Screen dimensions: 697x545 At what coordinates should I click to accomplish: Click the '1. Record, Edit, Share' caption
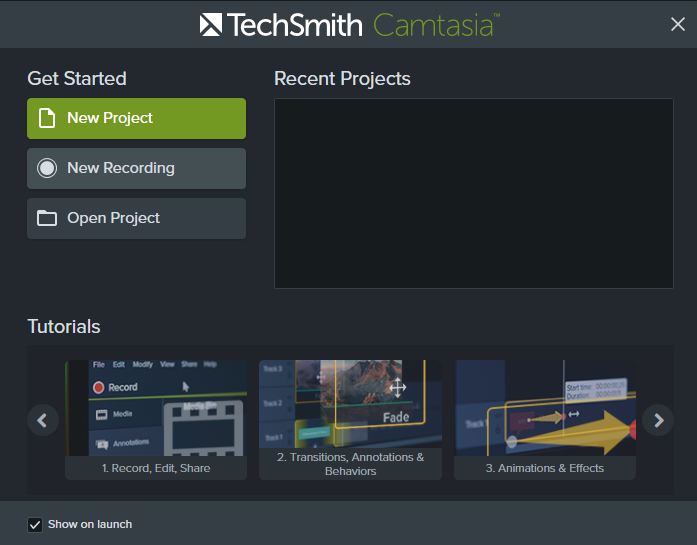[x=156, y=468]
